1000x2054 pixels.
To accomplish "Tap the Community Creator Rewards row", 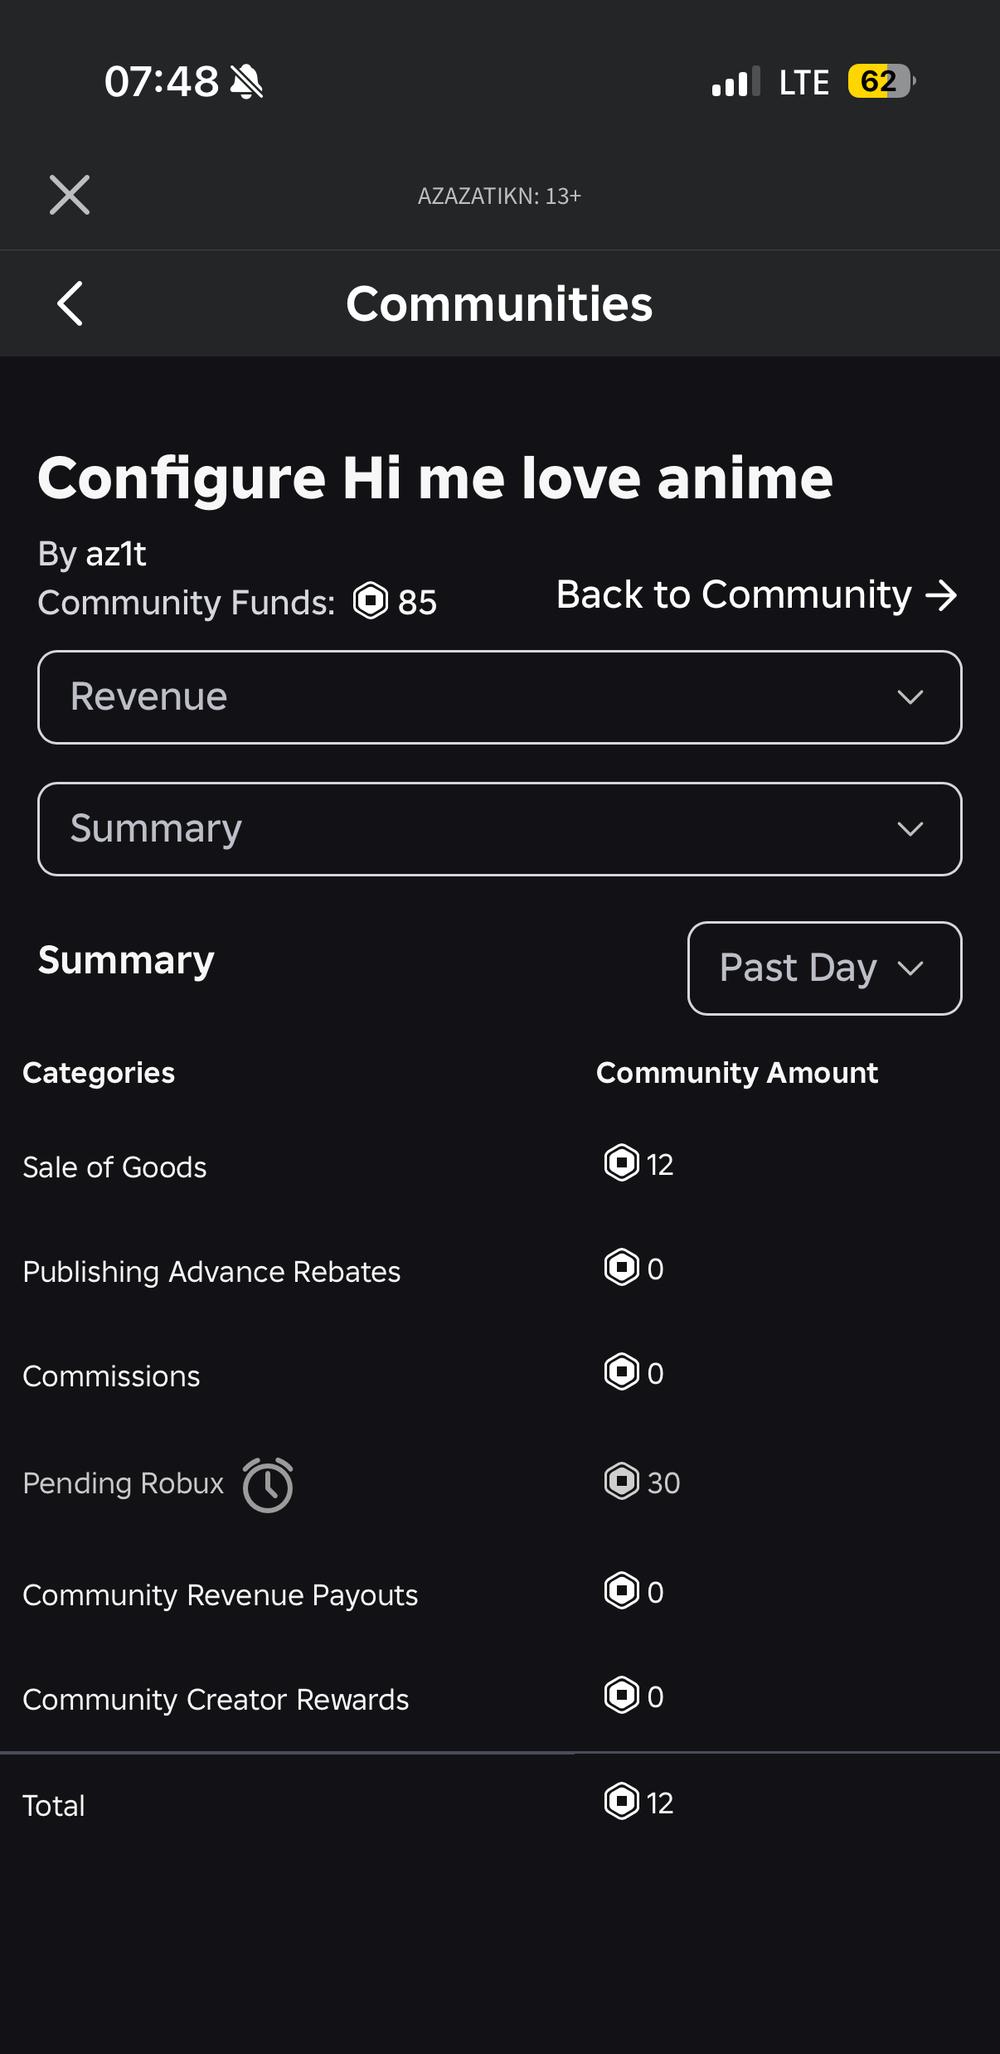I will click(x=215, y=1700).
